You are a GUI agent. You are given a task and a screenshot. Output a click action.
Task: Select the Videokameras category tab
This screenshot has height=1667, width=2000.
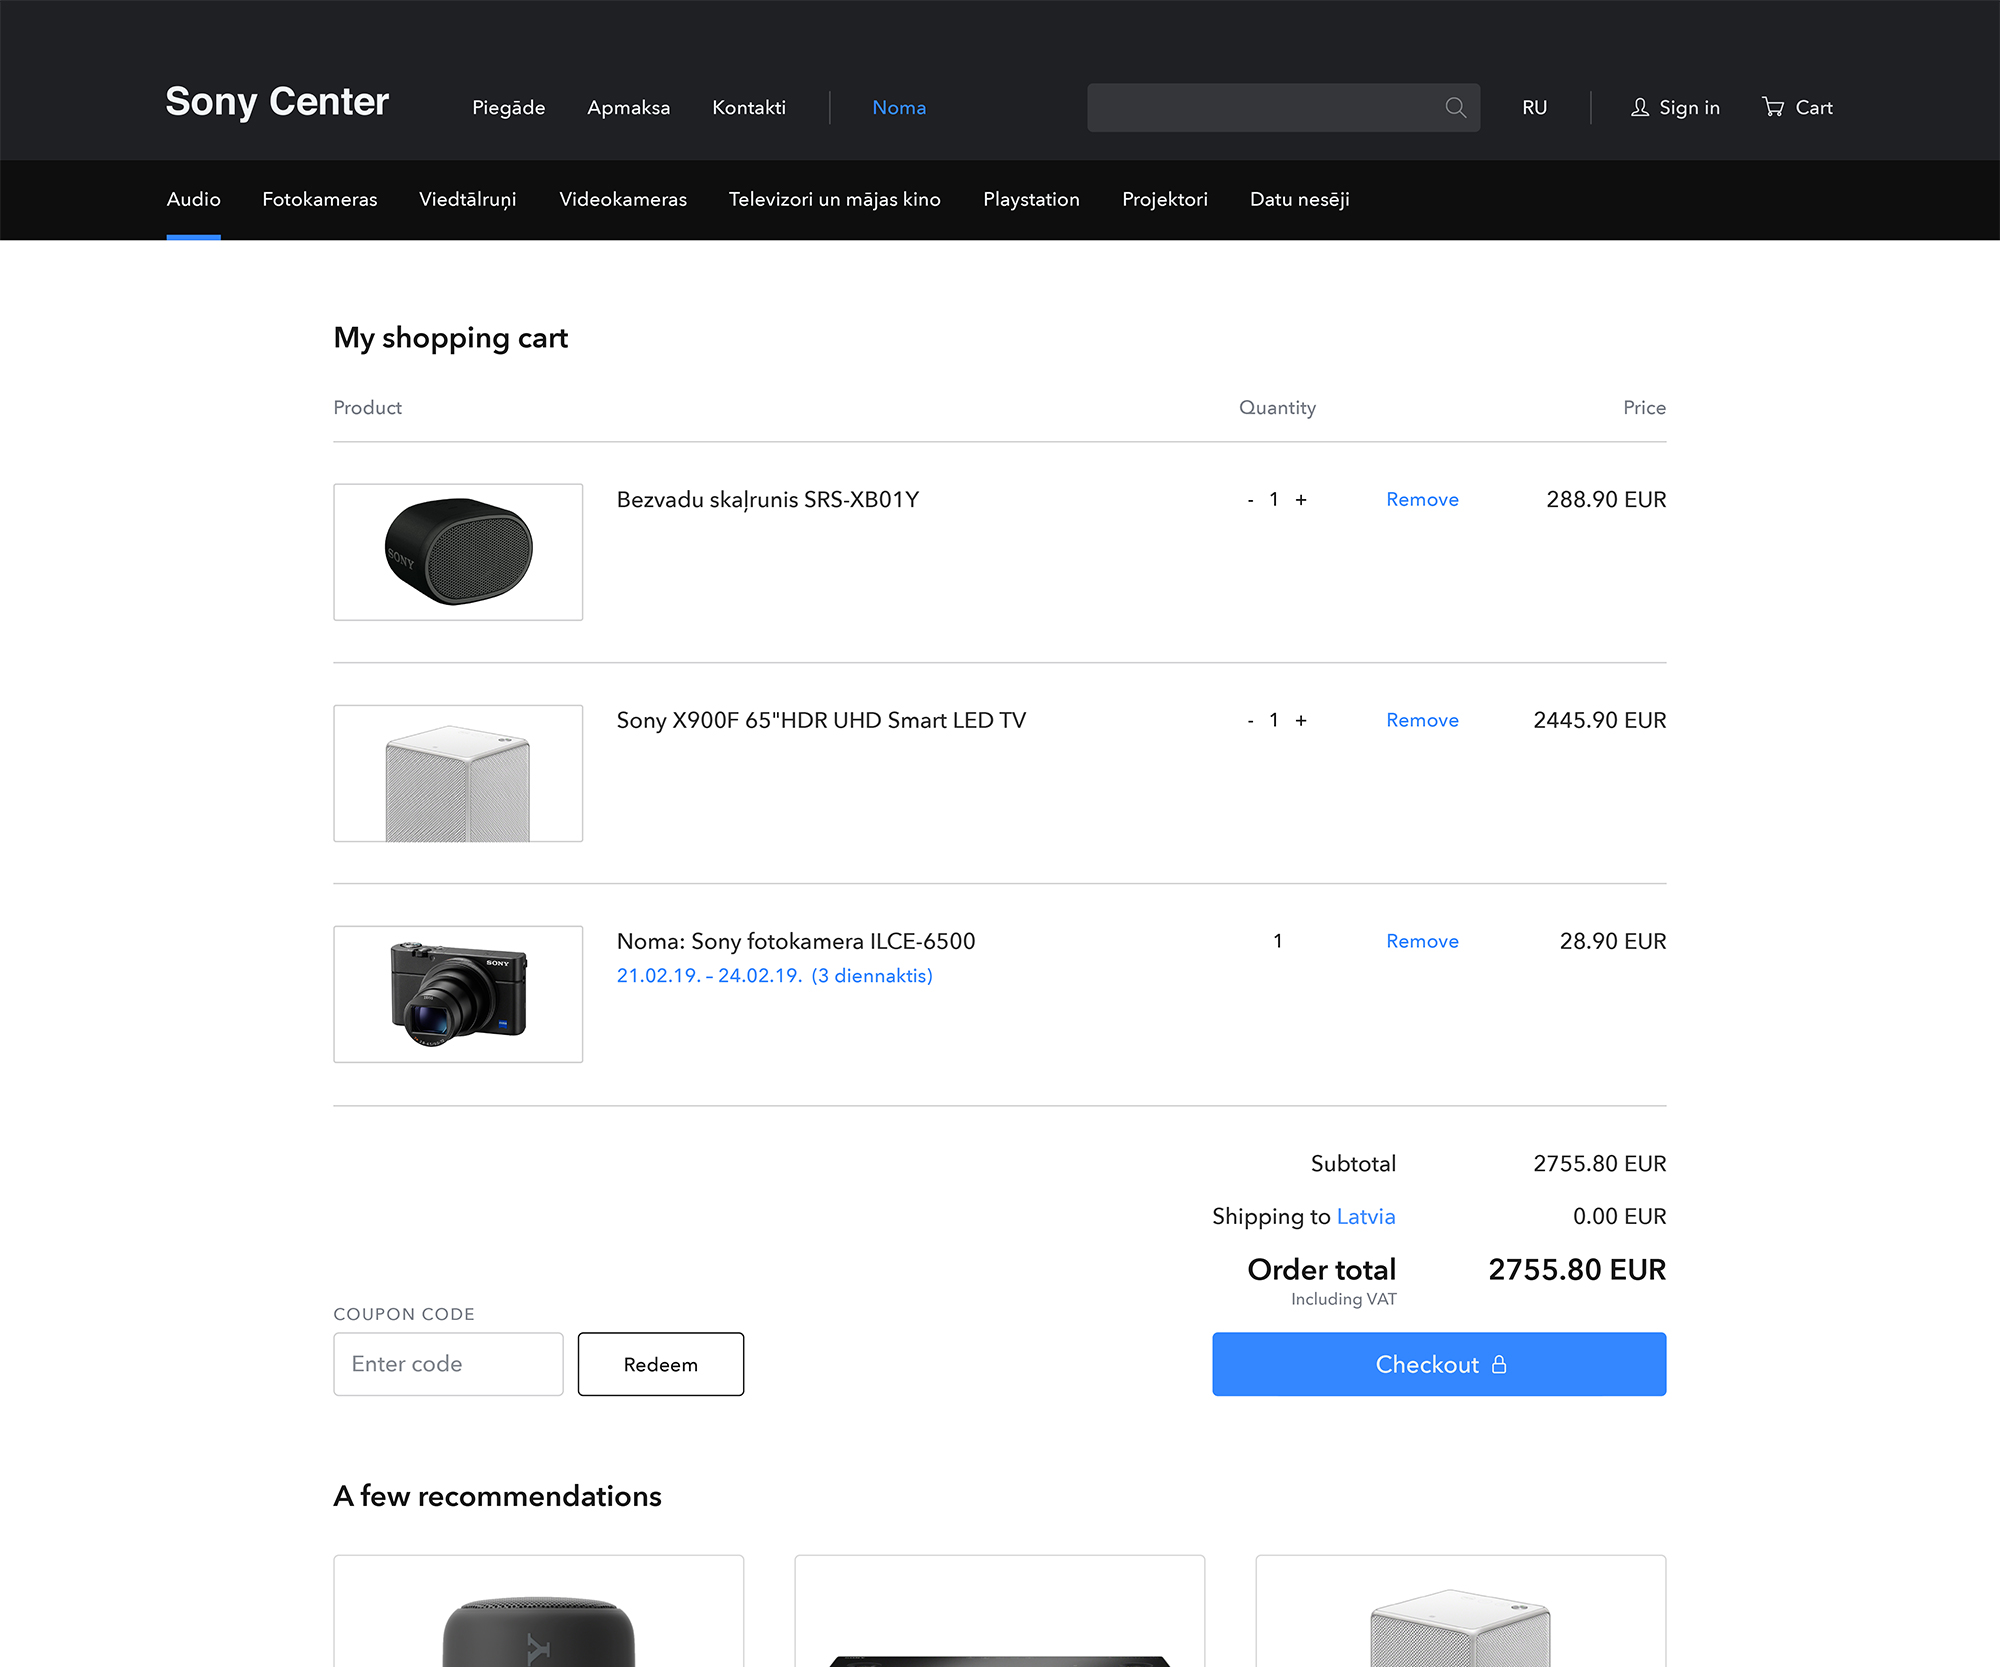623,199
